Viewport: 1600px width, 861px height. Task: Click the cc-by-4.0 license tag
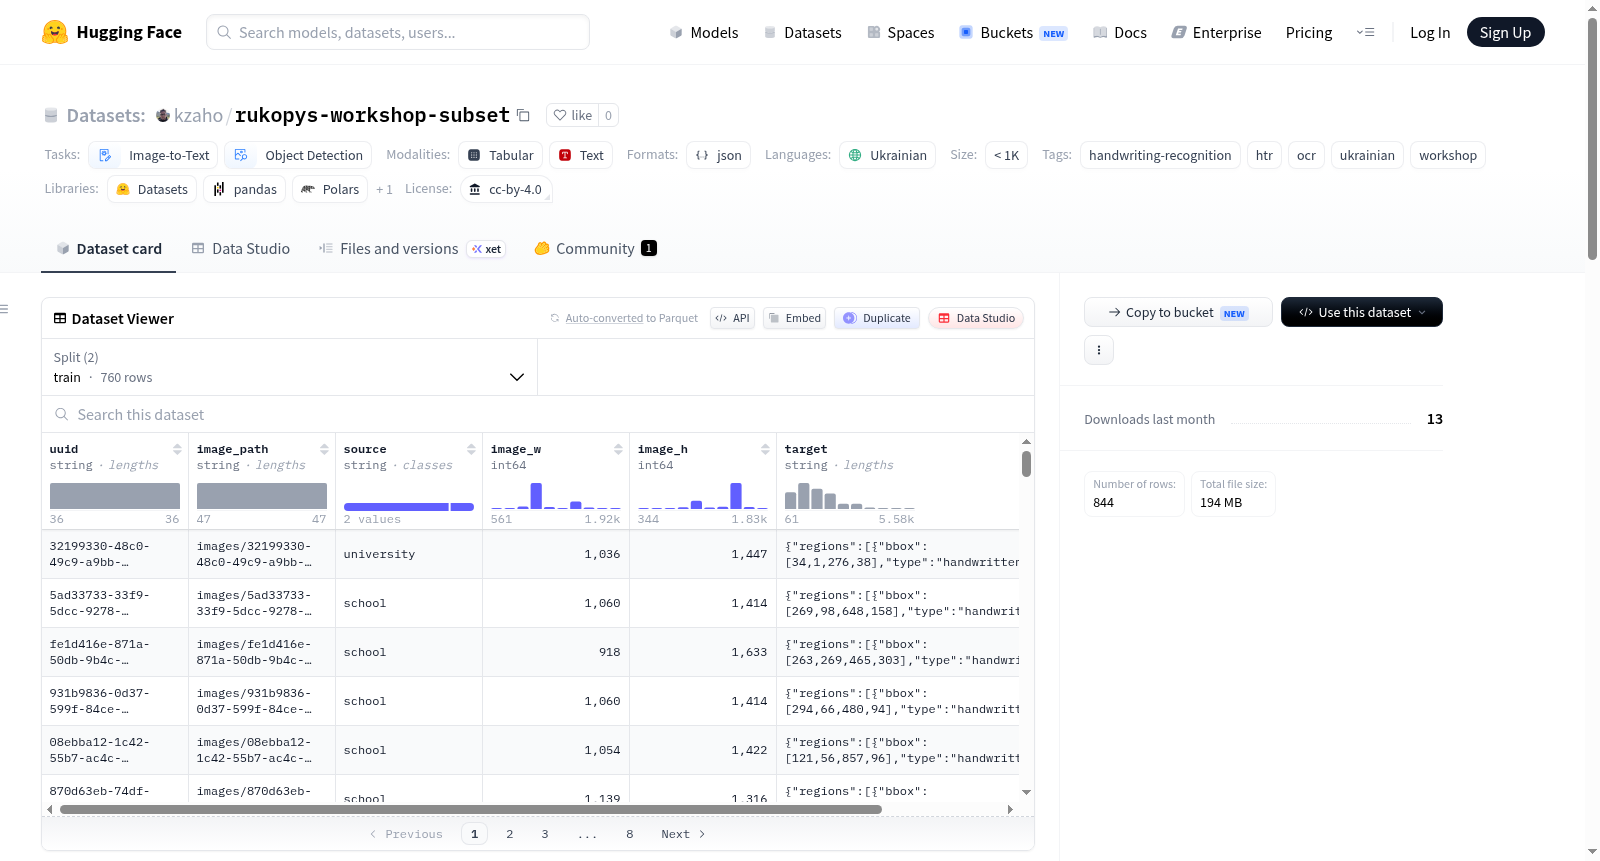(x=506, y=189)
